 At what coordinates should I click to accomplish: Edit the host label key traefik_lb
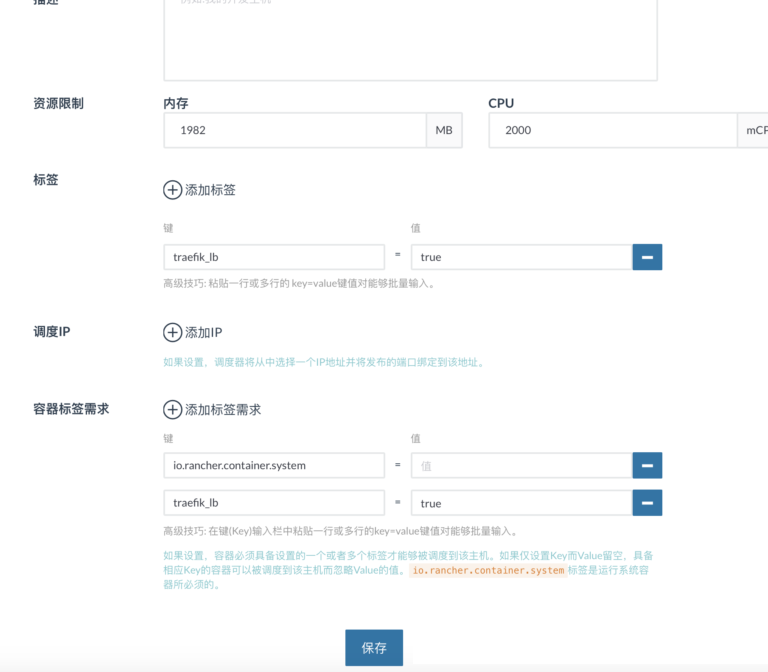point(274,257)
